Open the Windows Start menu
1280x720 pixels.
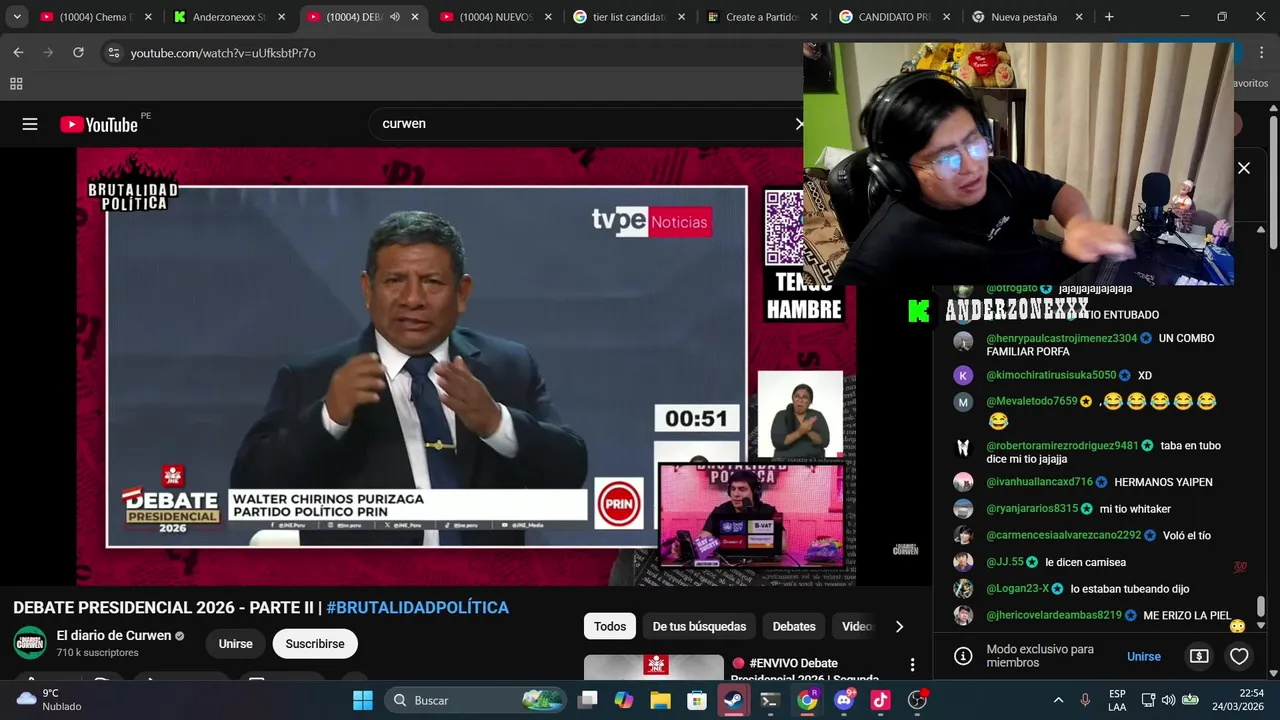[362, 700]
